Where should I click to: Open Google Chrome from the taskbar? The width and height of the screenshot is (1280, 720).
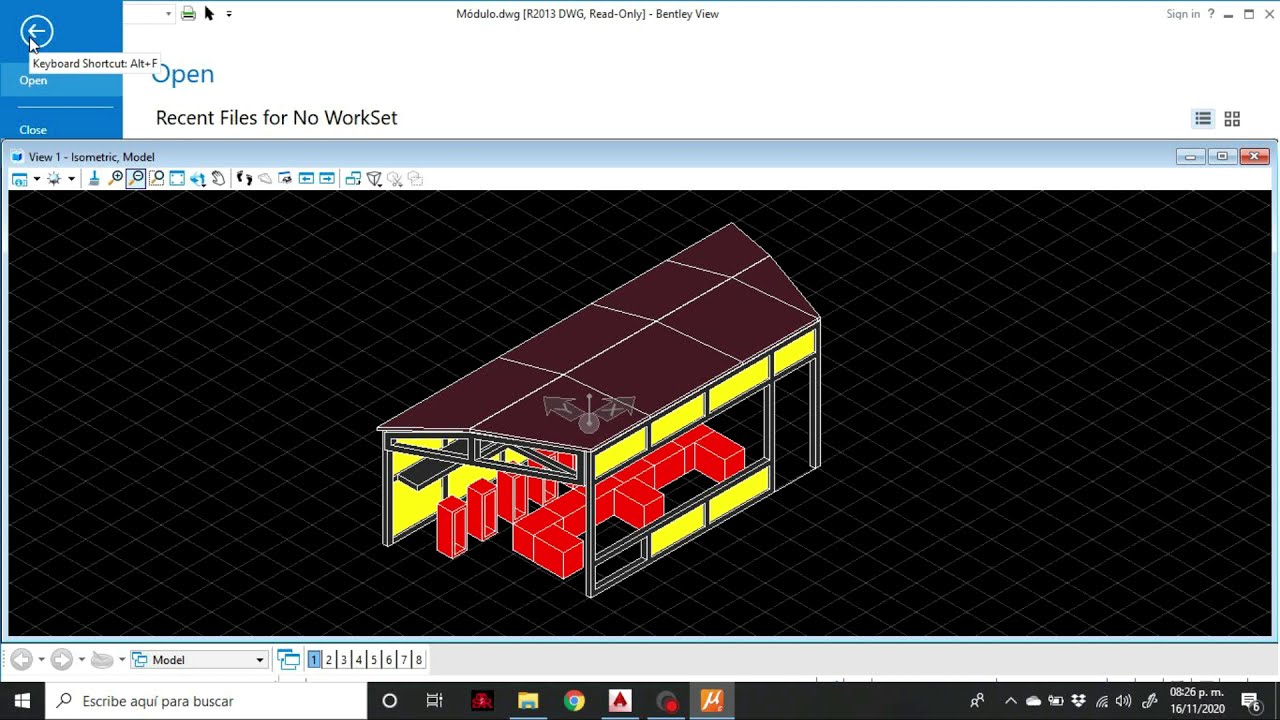click(574, 701)
